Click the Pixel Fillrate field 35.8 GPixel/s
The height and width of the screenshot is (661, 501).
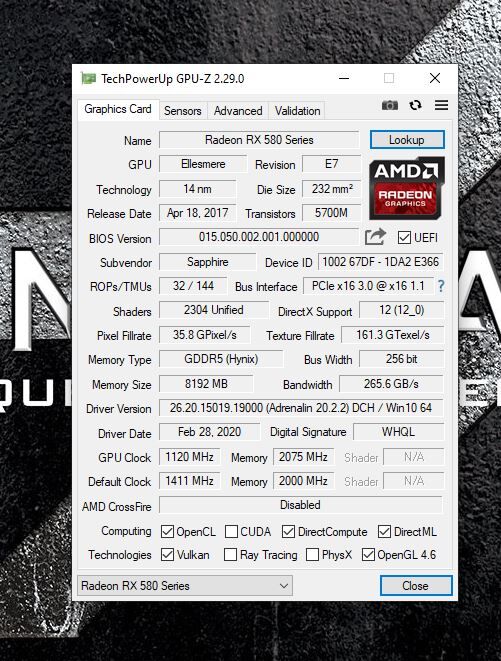205,335
